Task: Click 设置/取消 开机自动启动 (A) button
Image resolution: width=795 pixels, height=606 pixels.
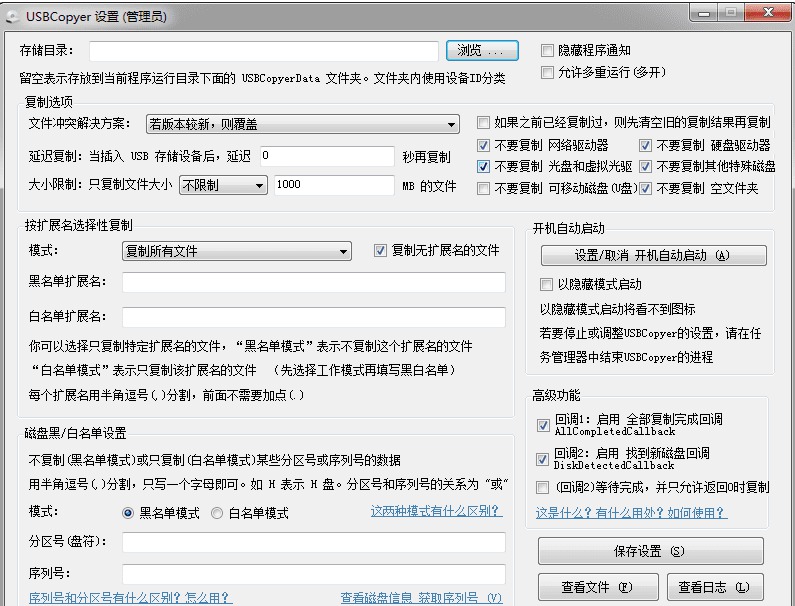Action: point(654,256)
